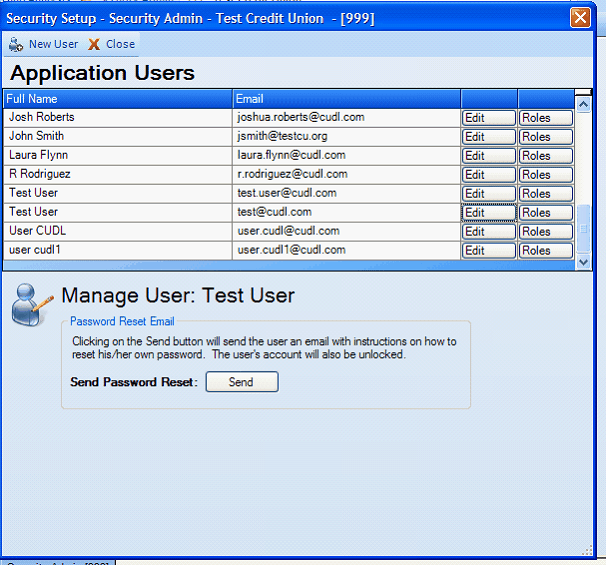The image size is (607, 566).
Task: Sort by the Email column header
Action: pos(347,99)
